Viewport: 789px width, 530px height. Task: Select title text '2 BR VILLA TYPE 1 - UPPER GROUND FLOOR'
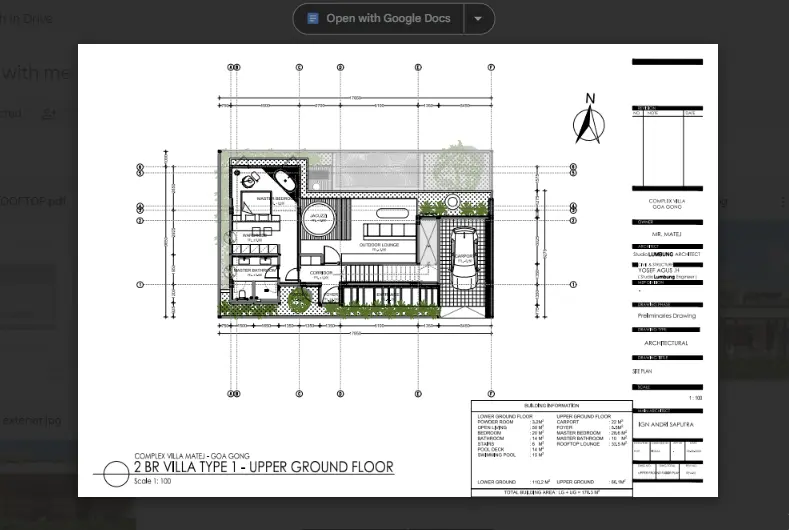point(264,467)
